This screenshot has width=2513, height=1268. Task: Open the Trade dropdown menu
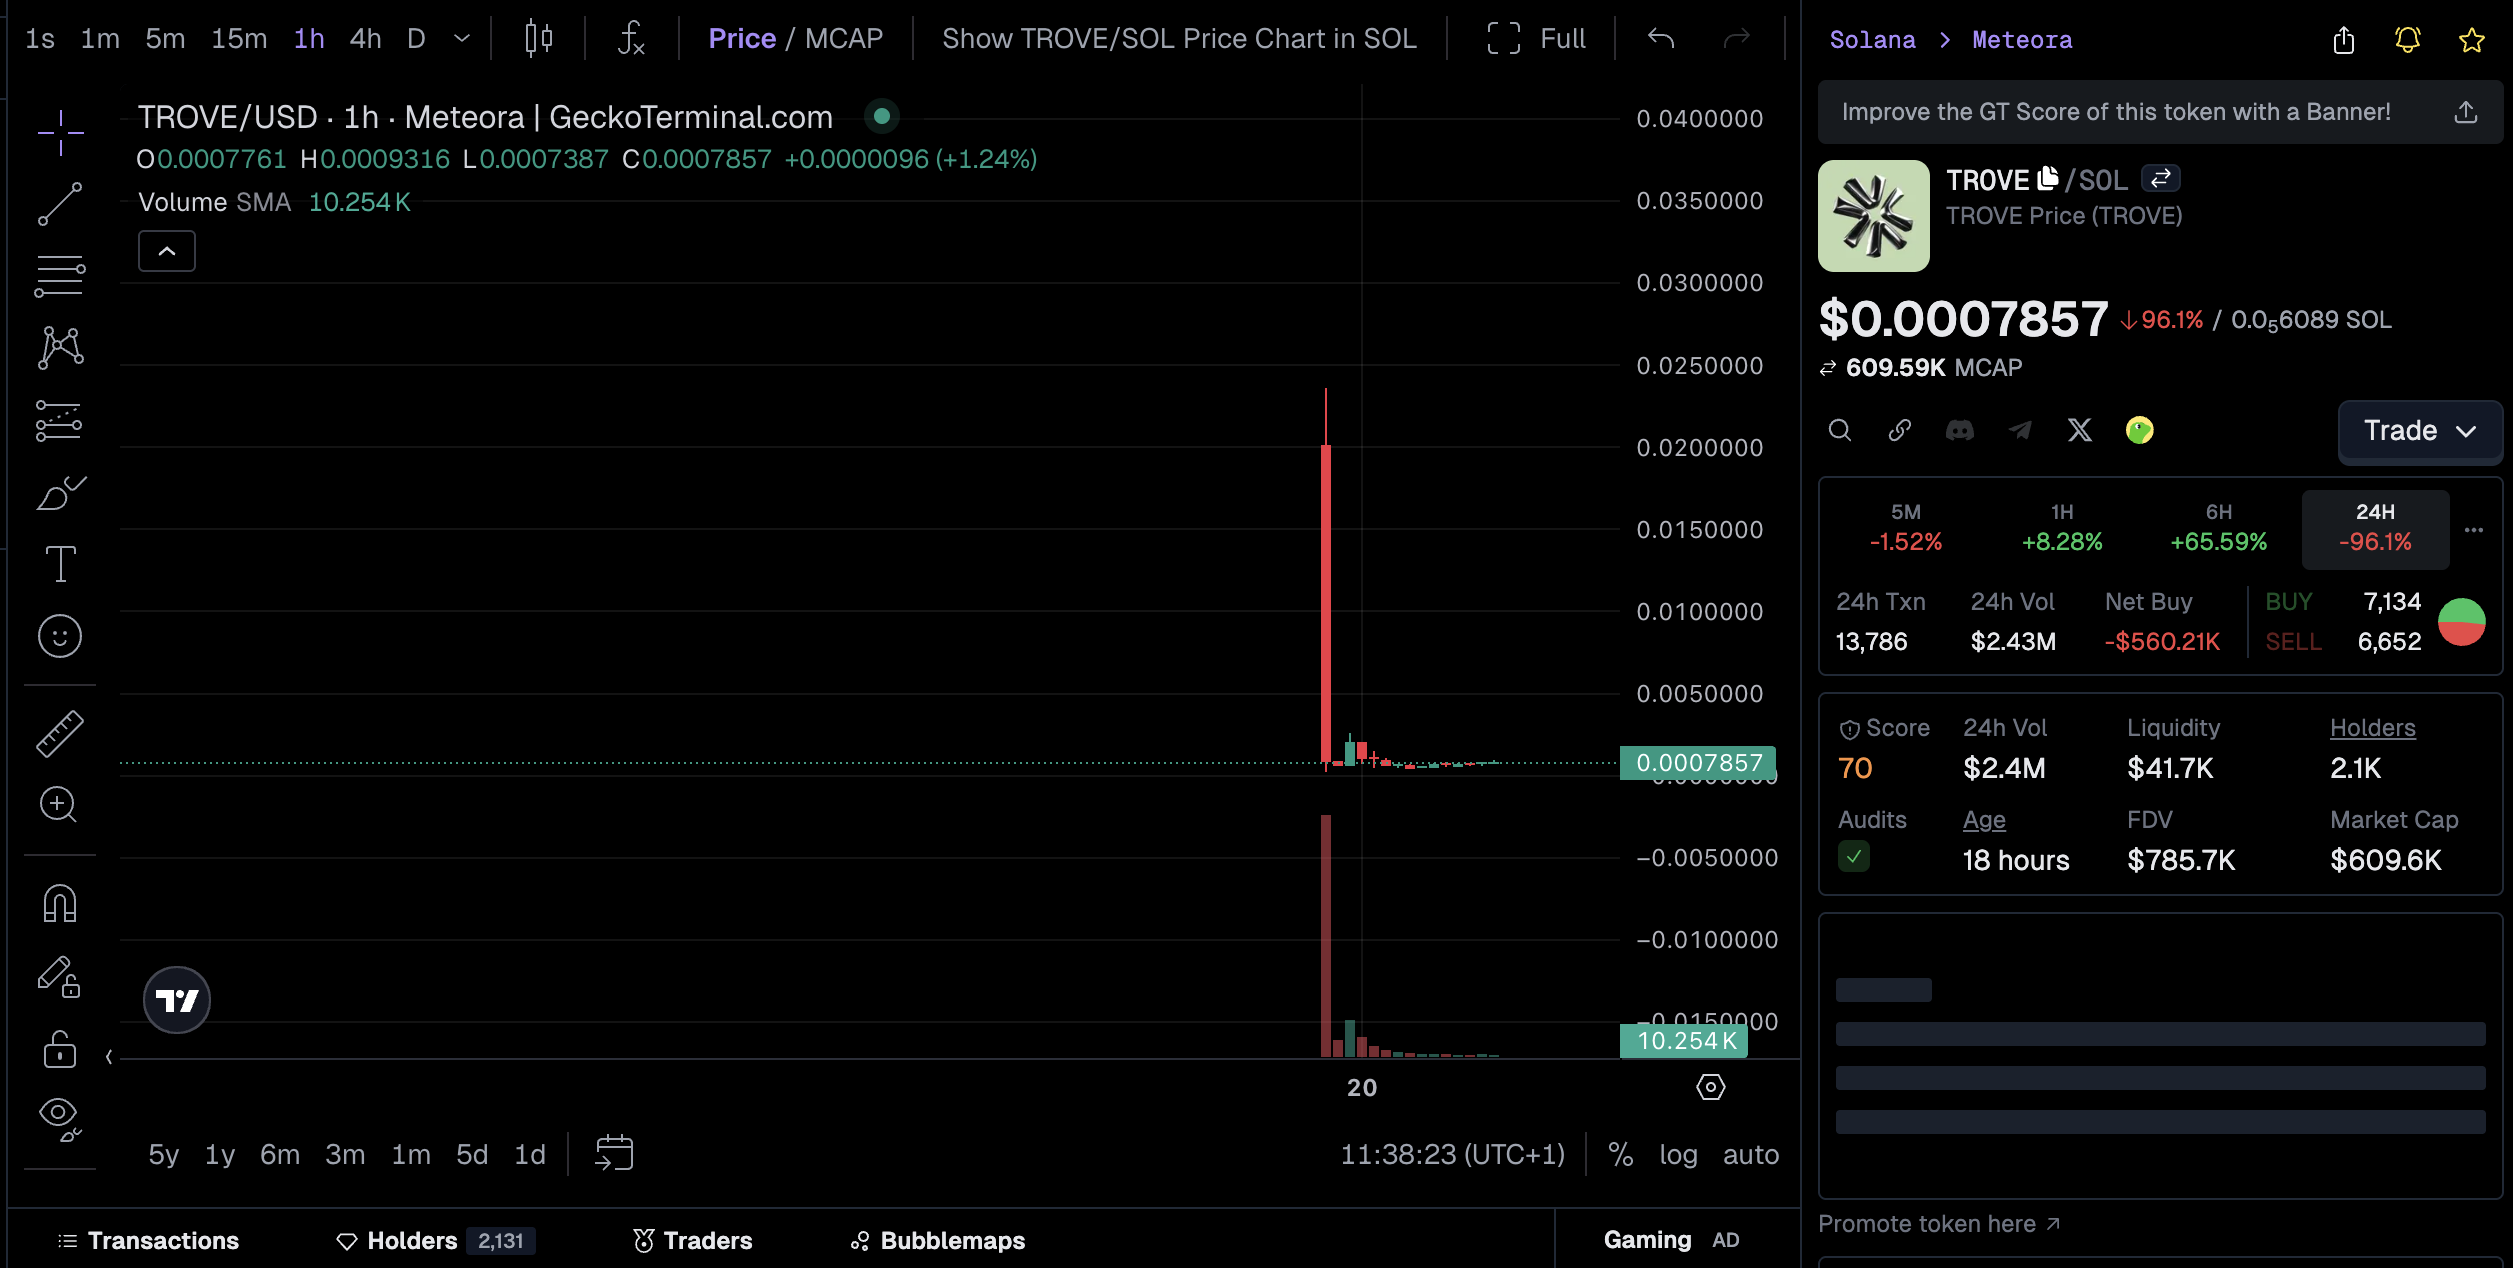point(2420,431)
